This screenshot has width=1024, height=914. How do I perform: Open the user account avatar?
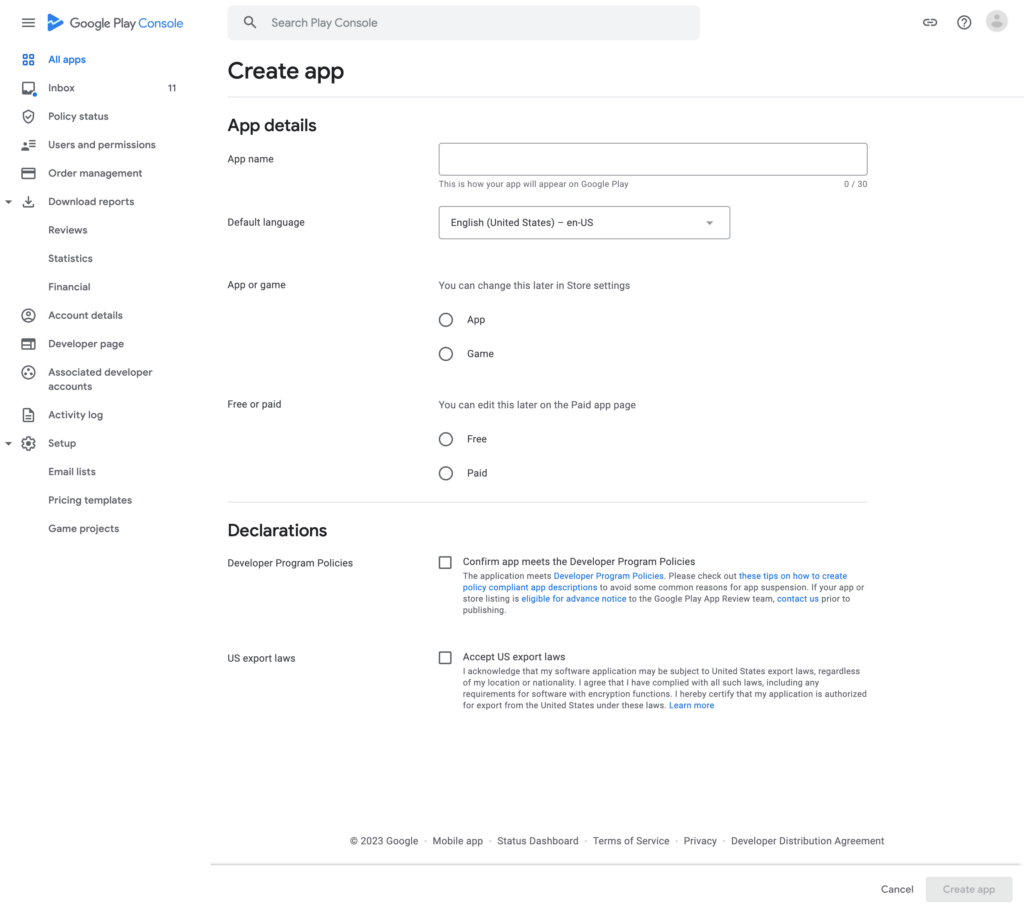997,22
